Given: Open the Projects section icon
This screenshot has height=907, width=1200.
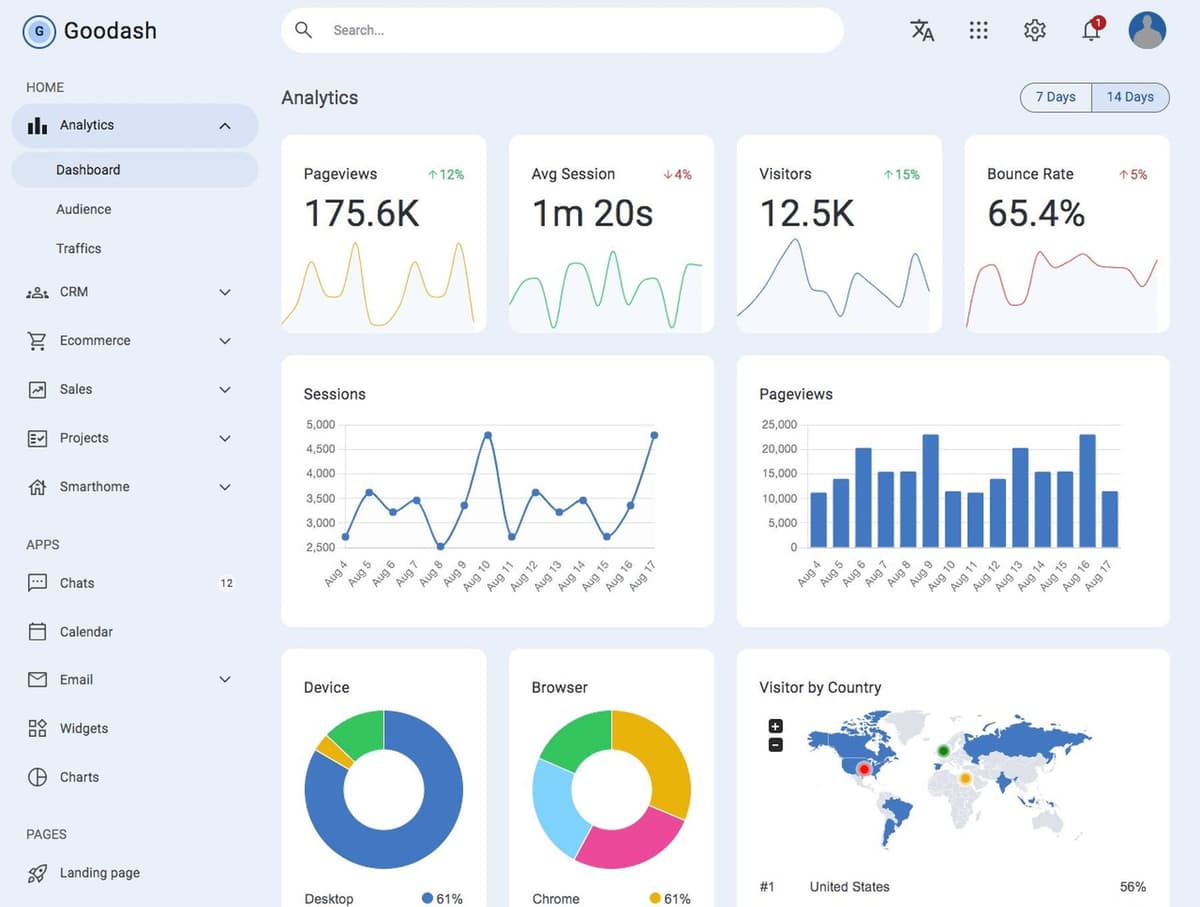Looking at the screenshot, I should [37, 438].
